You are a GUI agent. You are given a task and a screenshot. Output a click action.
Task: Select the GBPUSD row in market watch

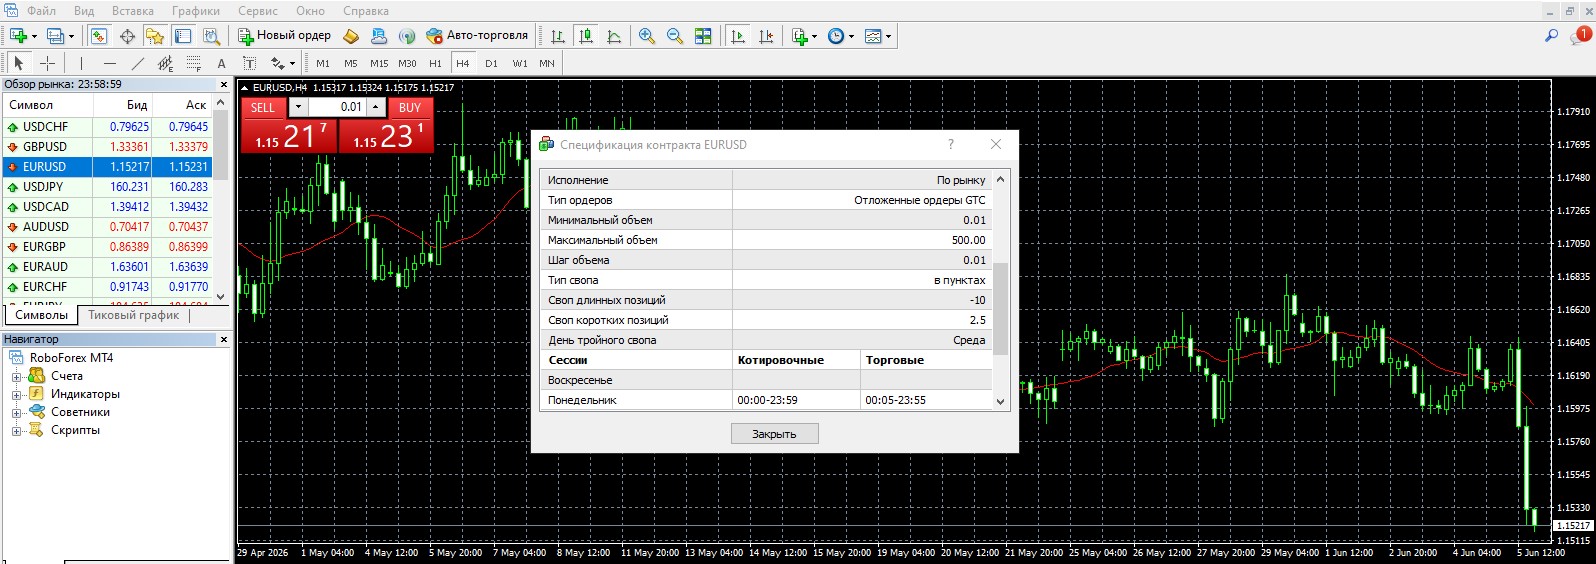click(x=114, y=147)
